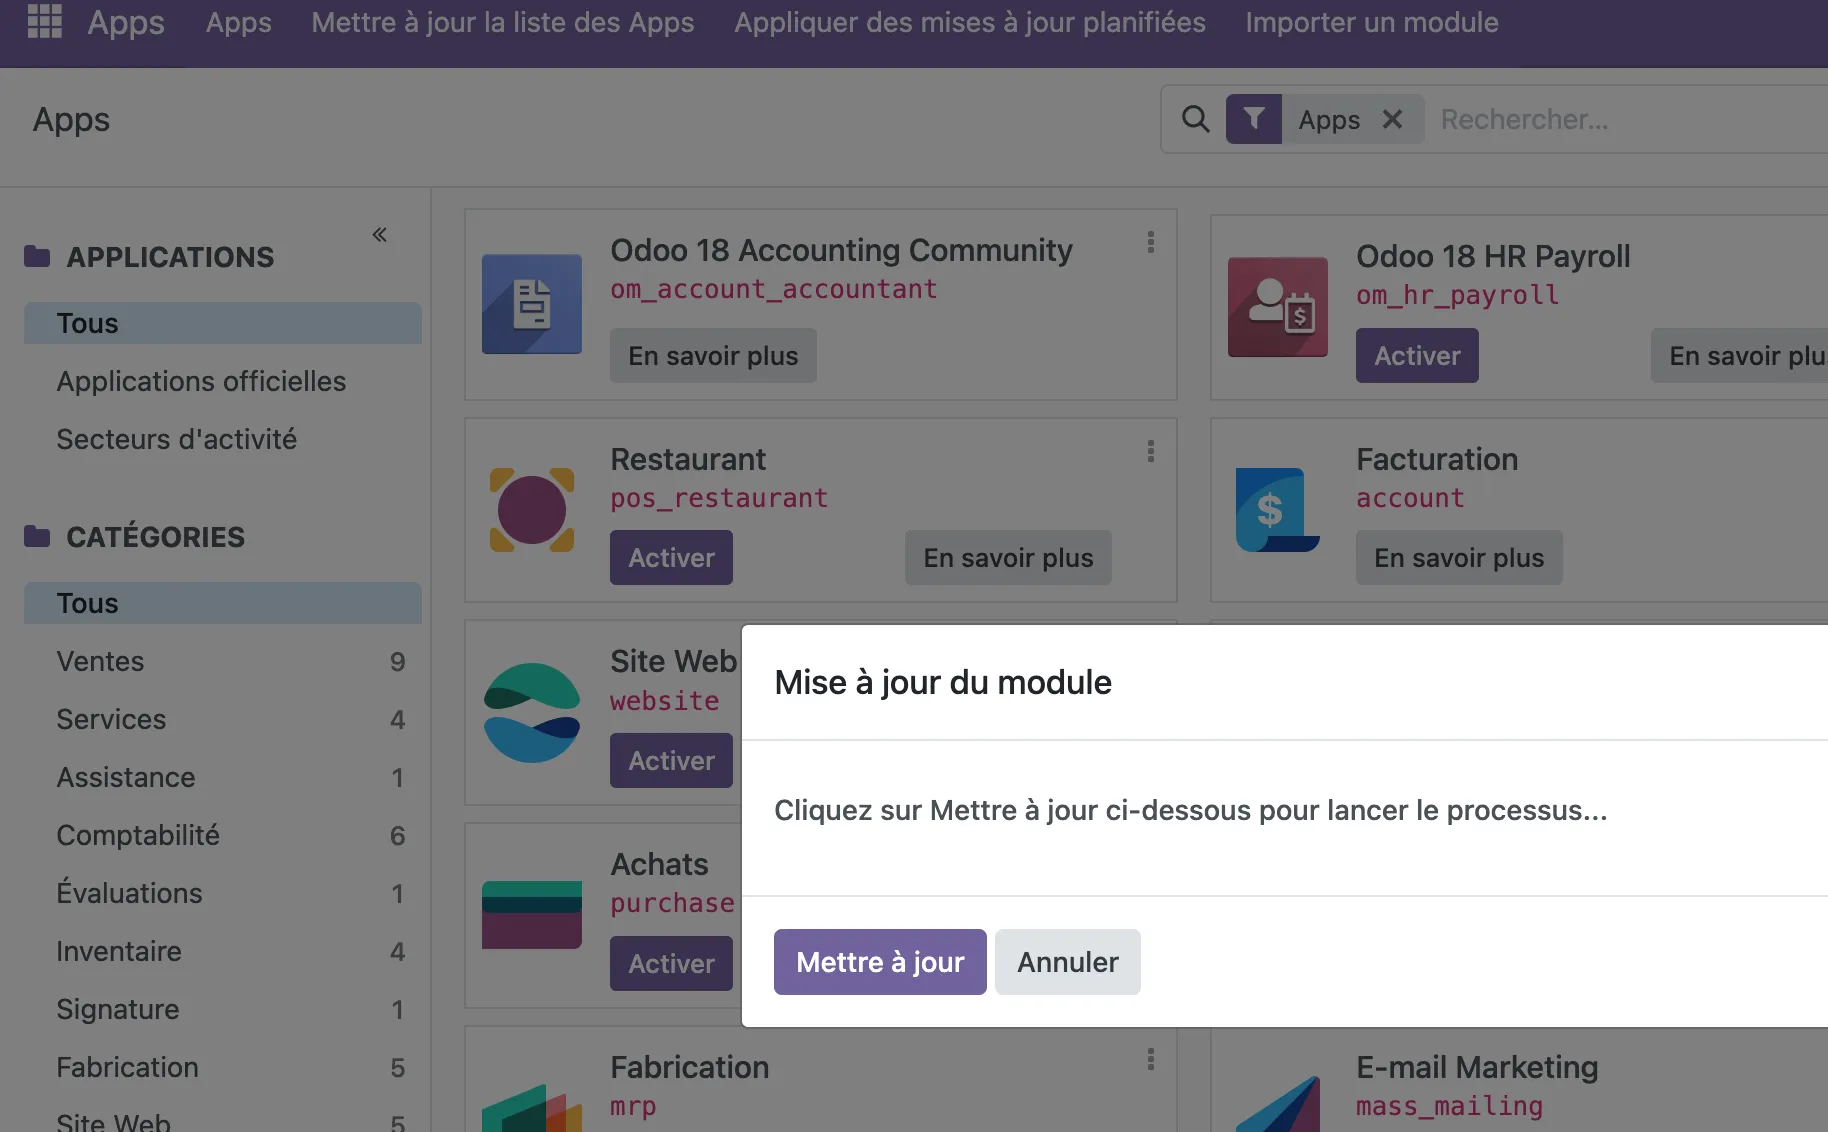Click the Restaurant app icon

[532, 510]
